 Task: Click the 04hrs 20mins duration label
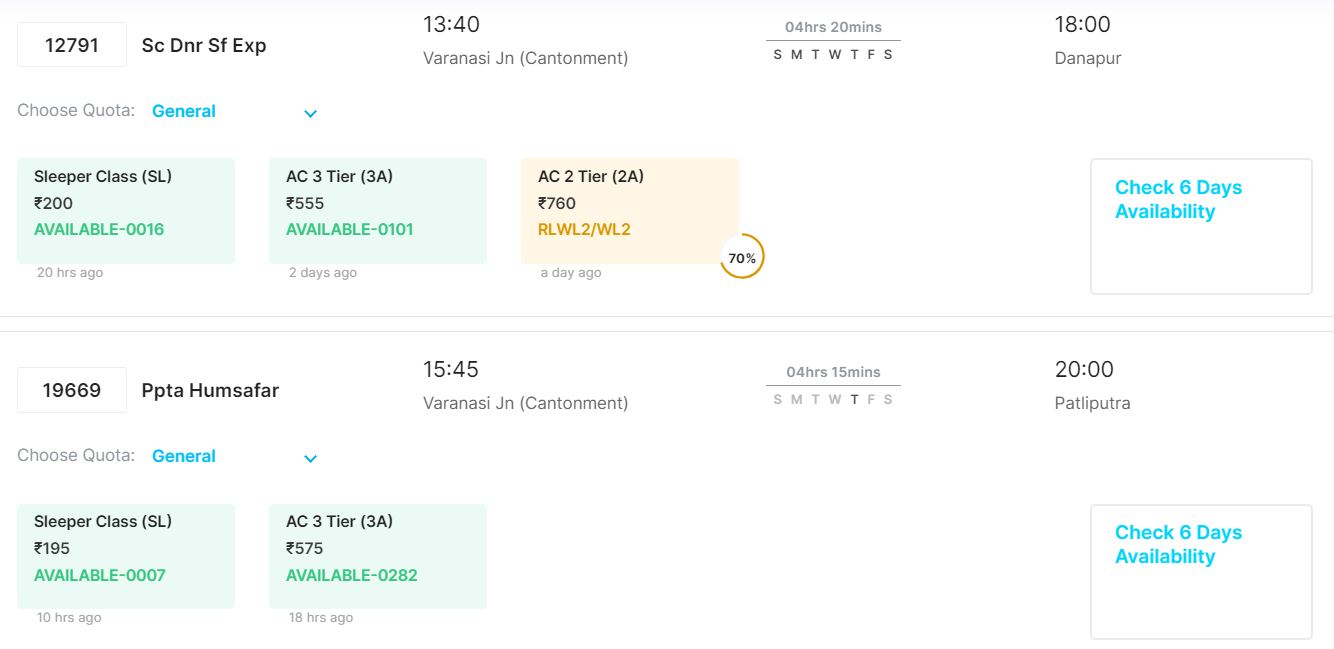coord(833,27)
